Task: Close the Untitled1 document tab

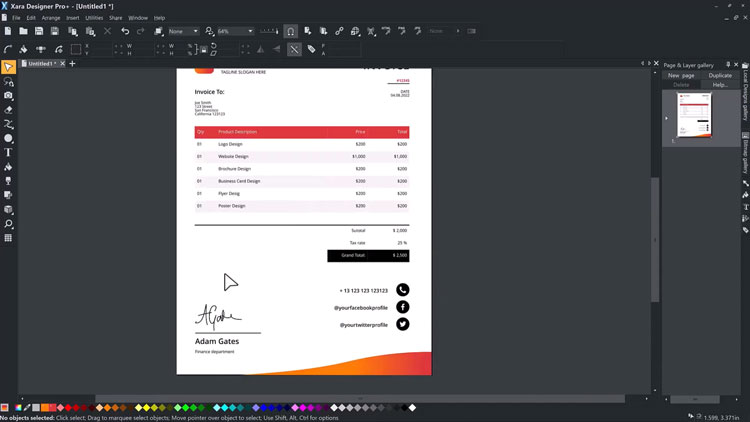Action: tap(63, 64)
